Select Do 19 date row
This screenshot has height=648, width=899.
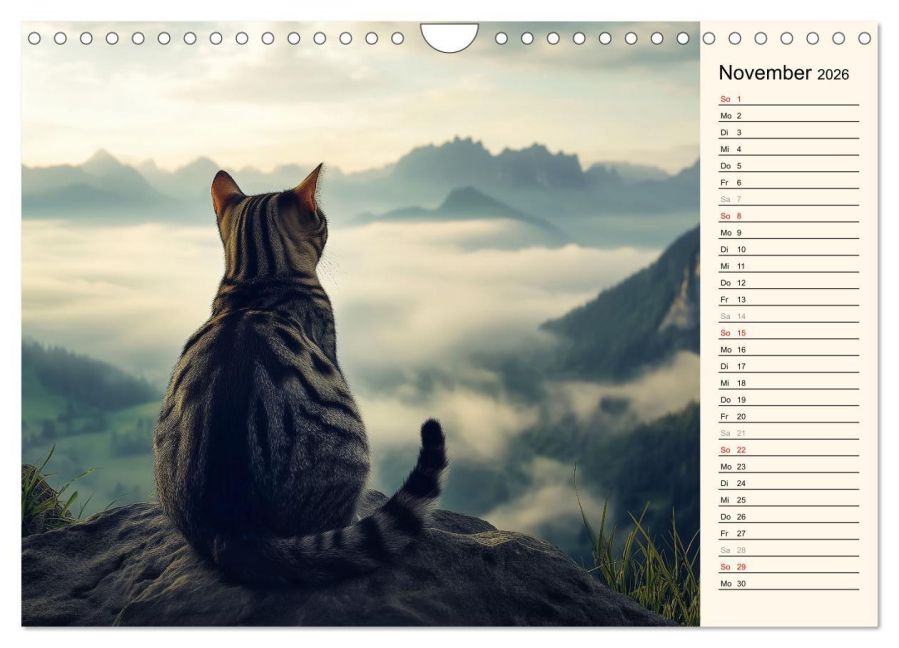pos(788,400)
